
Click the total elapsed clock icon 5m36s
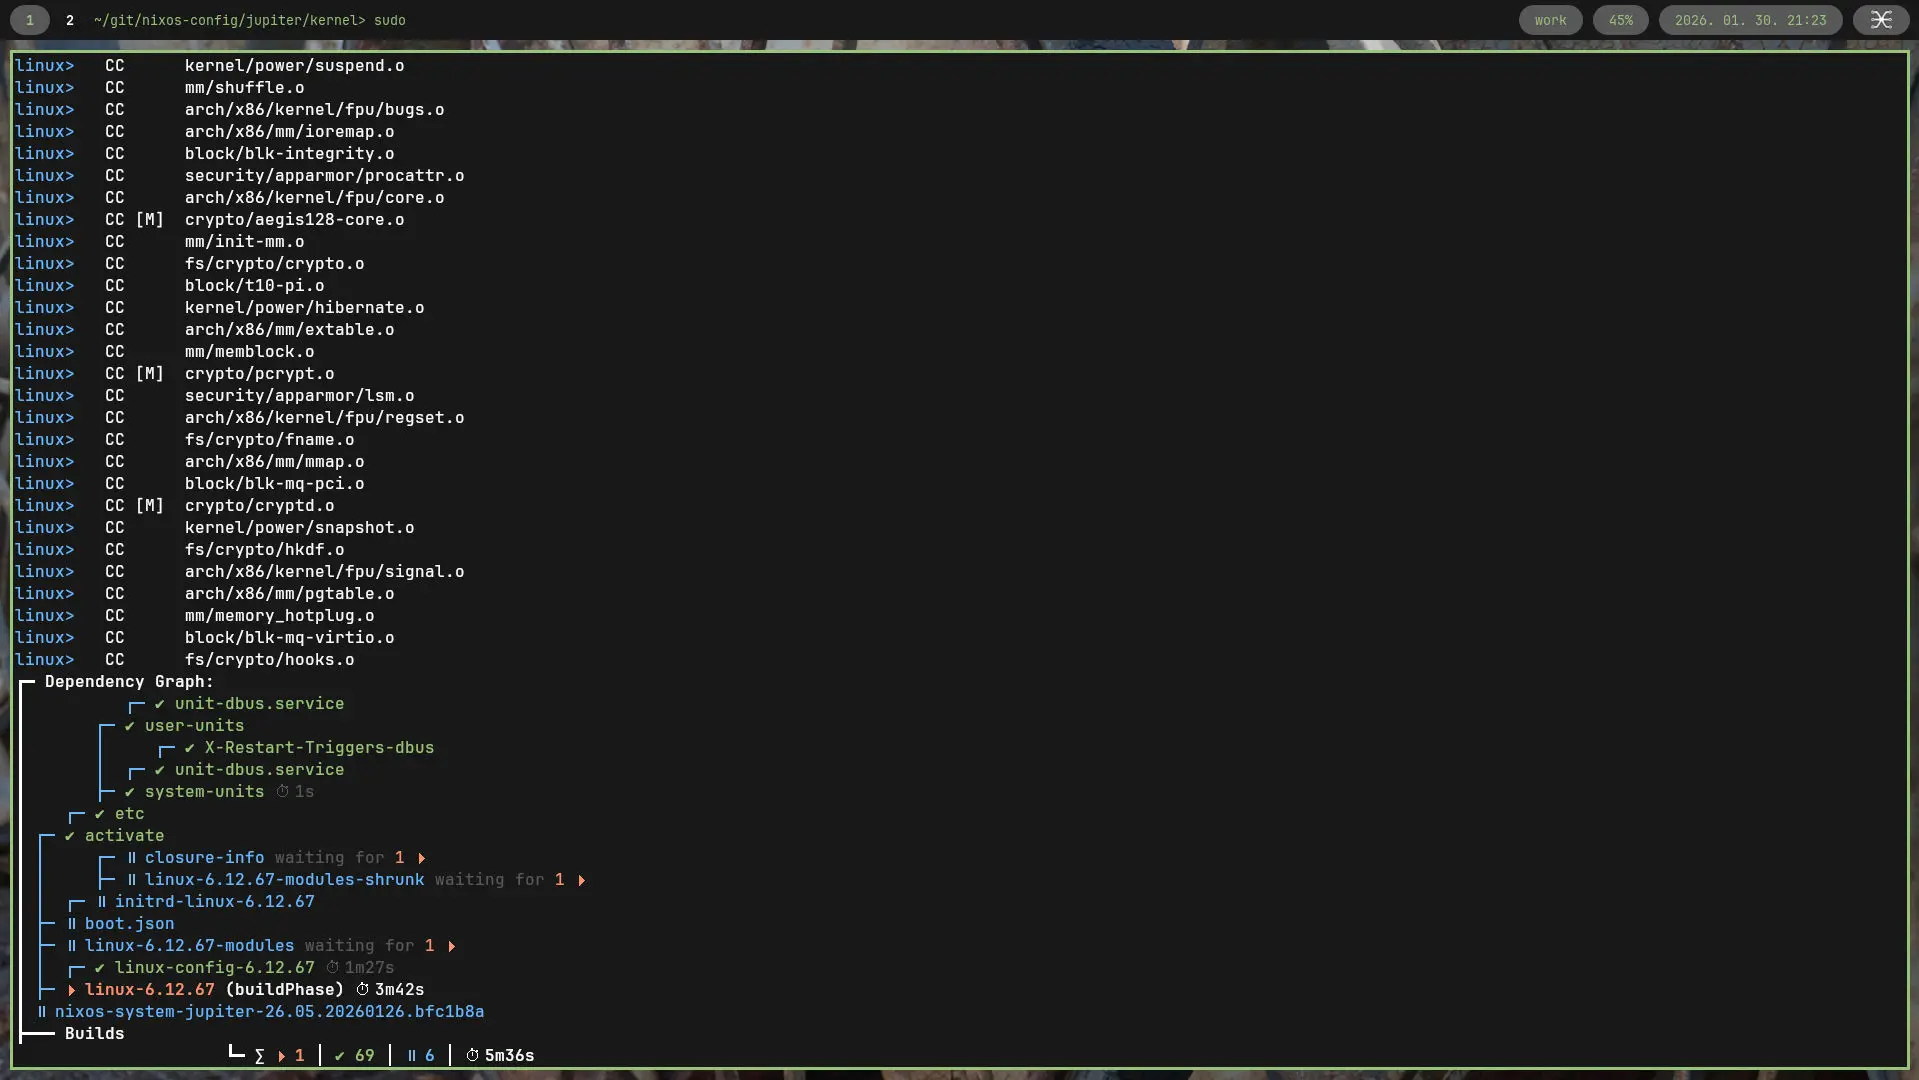472,1056
